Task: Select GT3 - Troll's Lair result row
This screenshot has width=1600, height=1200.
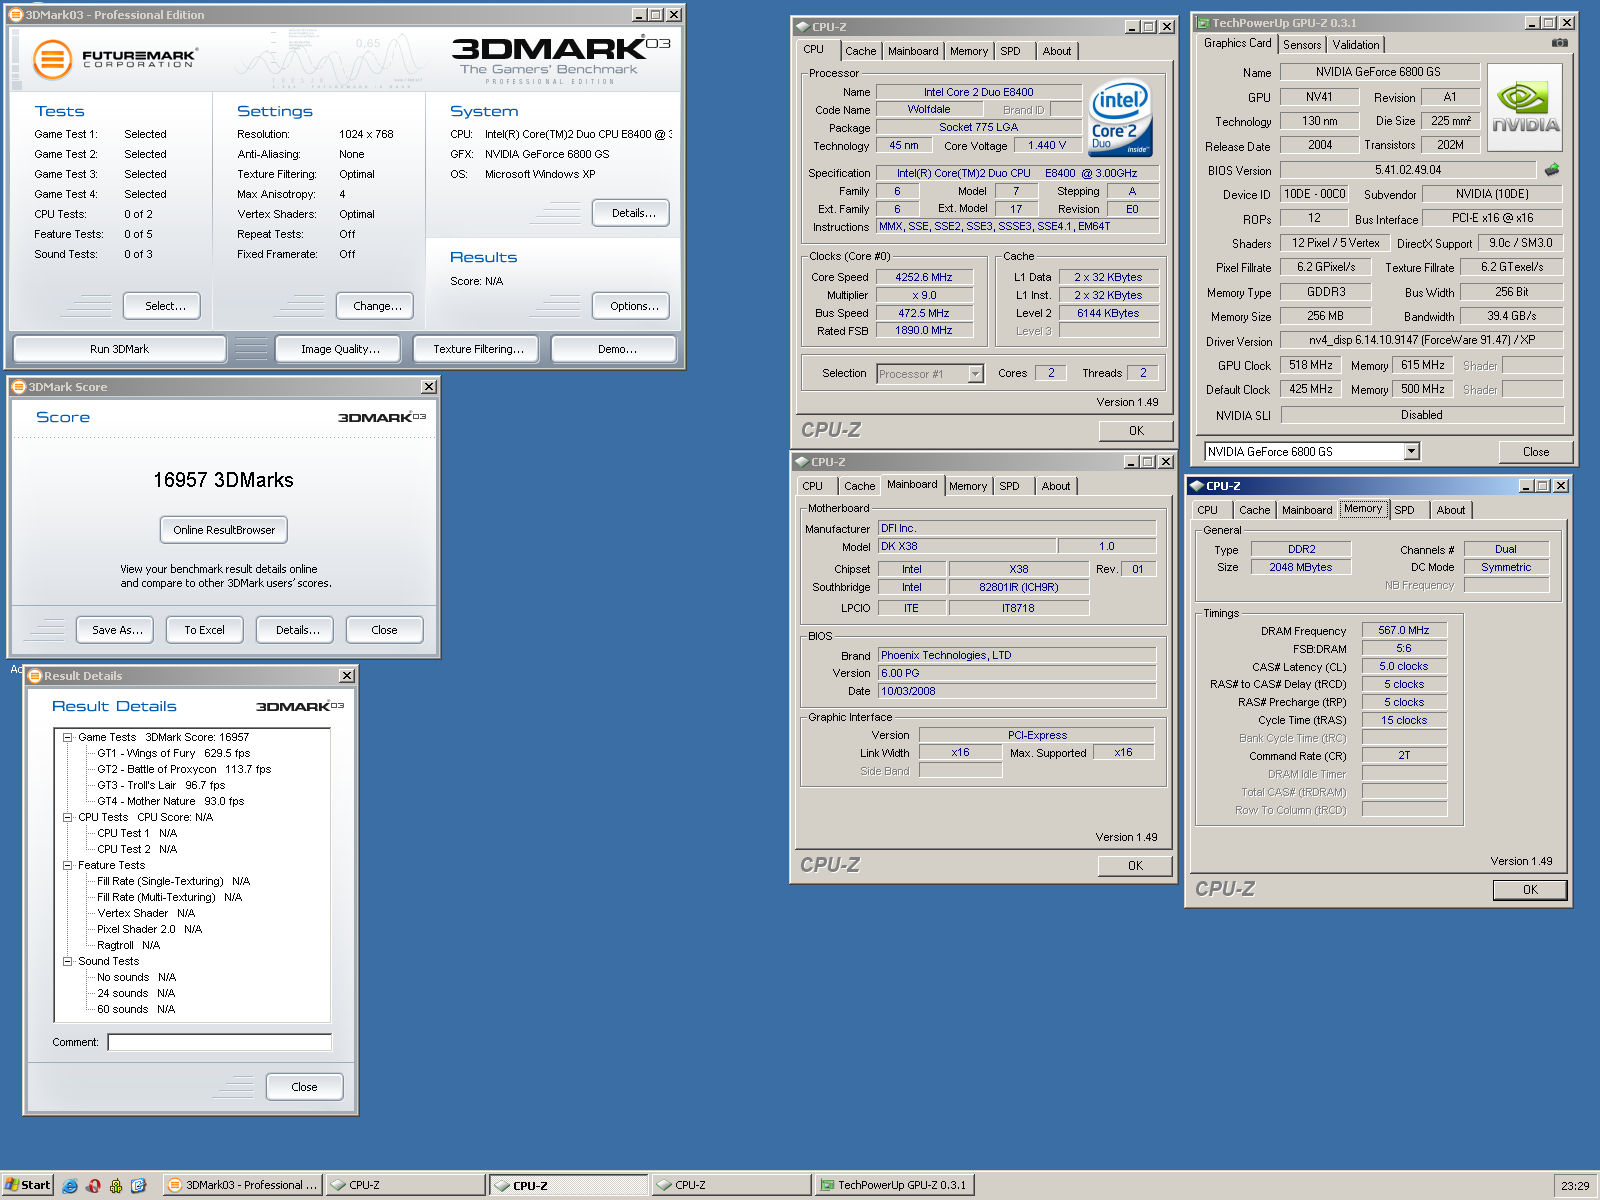Action: coord(161,785)
